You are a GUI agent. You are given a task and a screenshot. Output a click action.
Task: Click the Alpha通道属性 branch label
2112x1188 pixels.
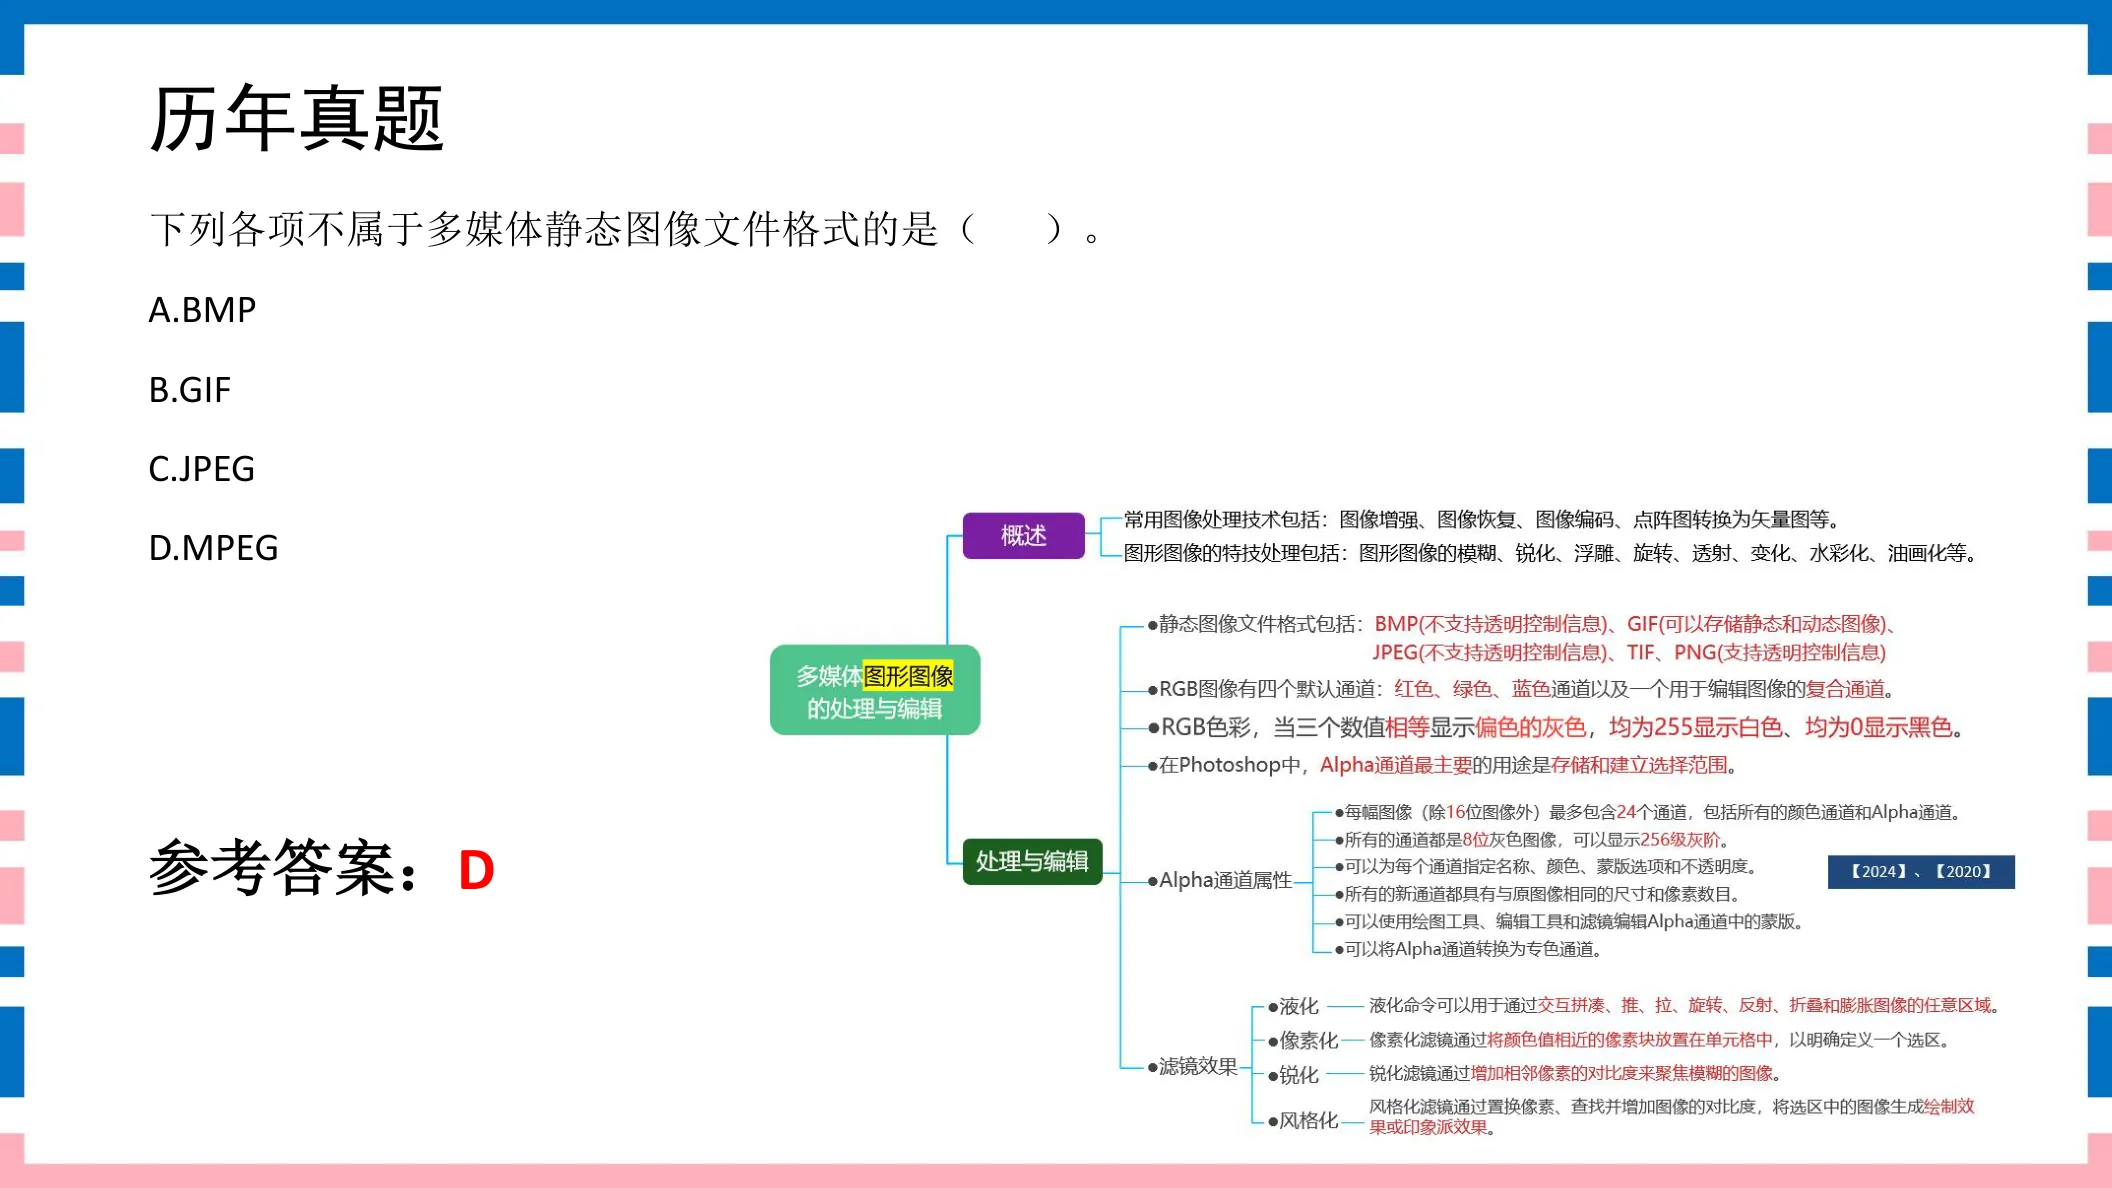pos(1220,880)
